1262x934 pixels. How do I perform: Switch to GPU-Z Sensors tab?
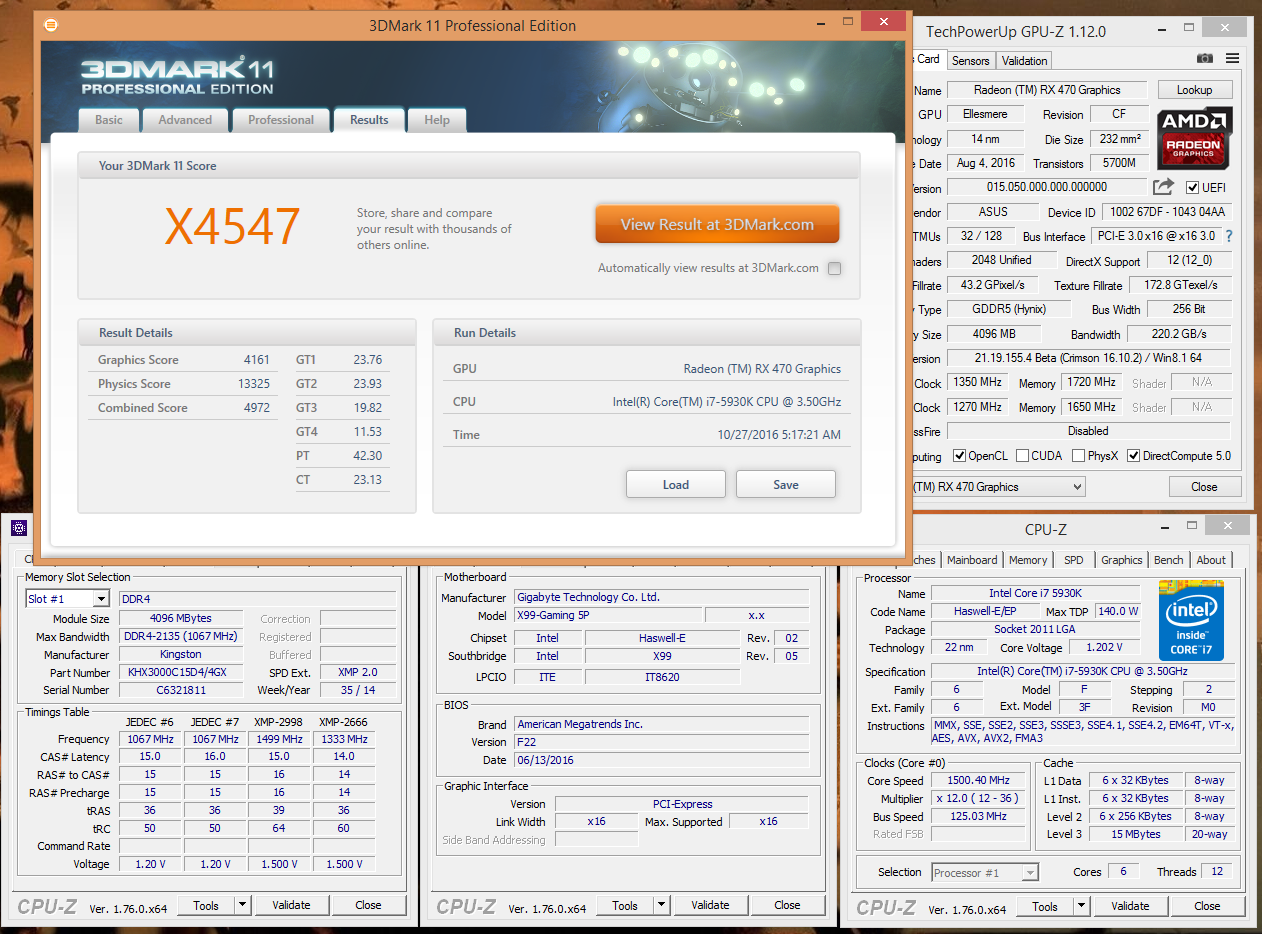970,60
